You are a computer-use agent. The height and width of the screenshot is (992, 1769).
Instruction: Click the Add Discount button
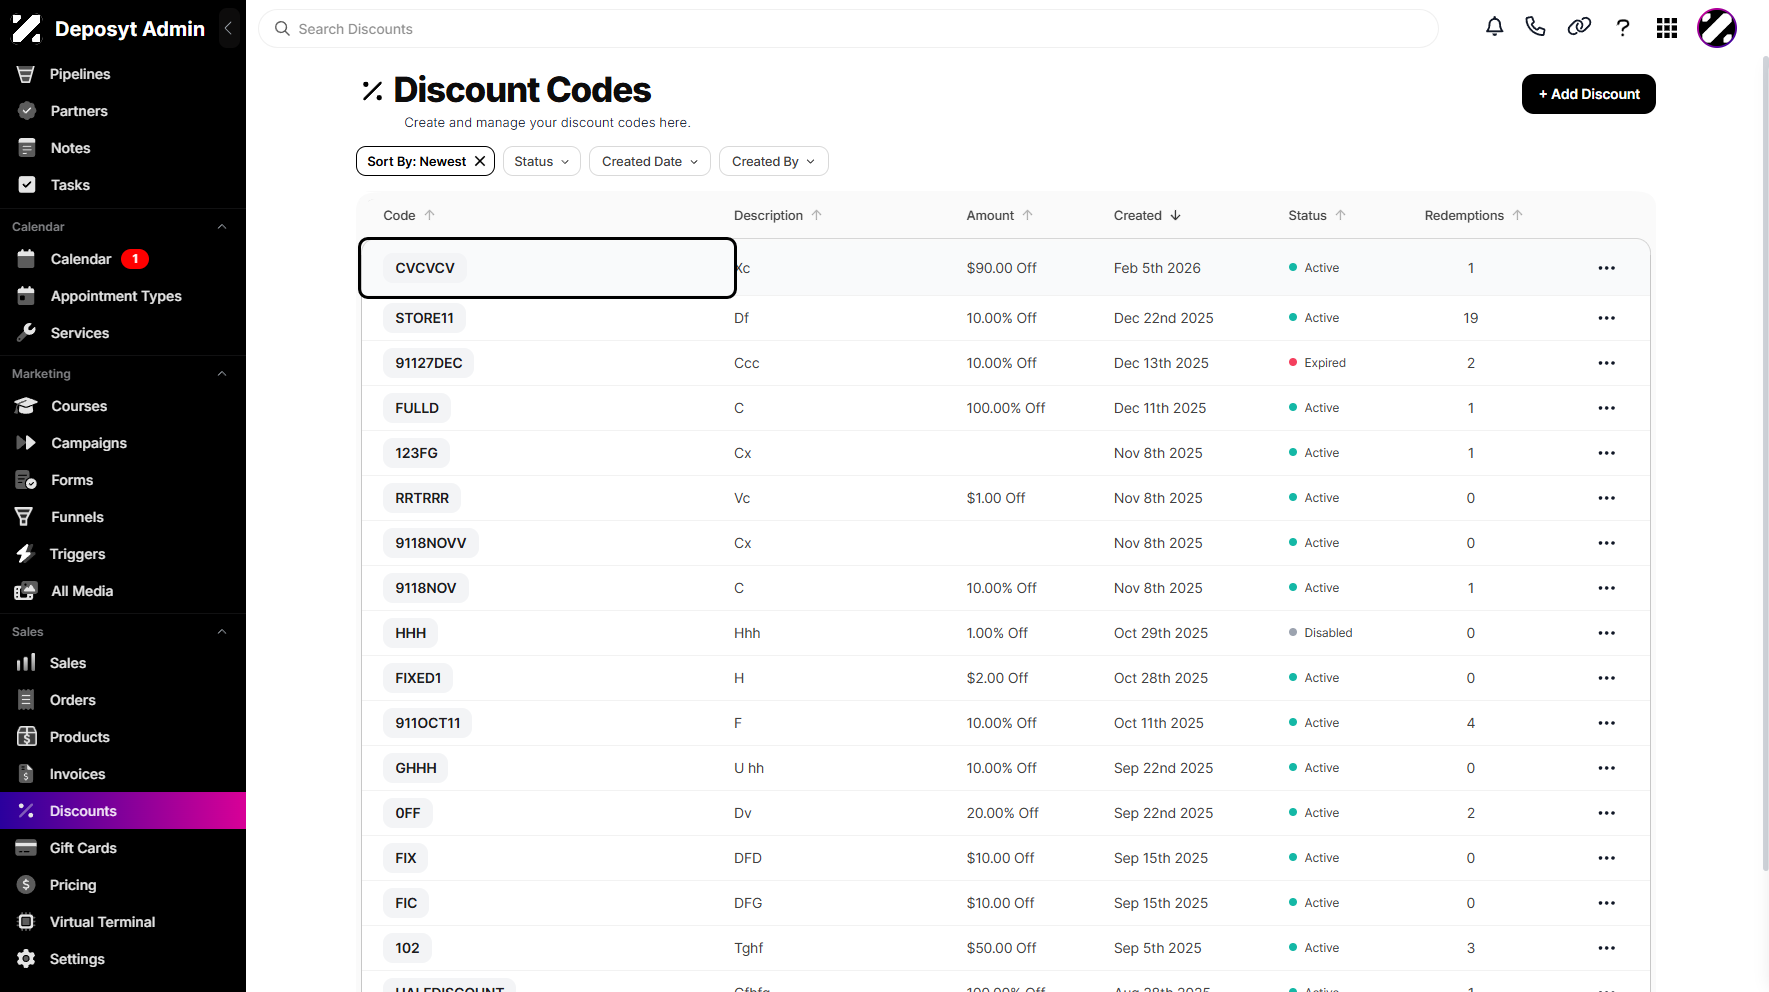pos(1588,94)
